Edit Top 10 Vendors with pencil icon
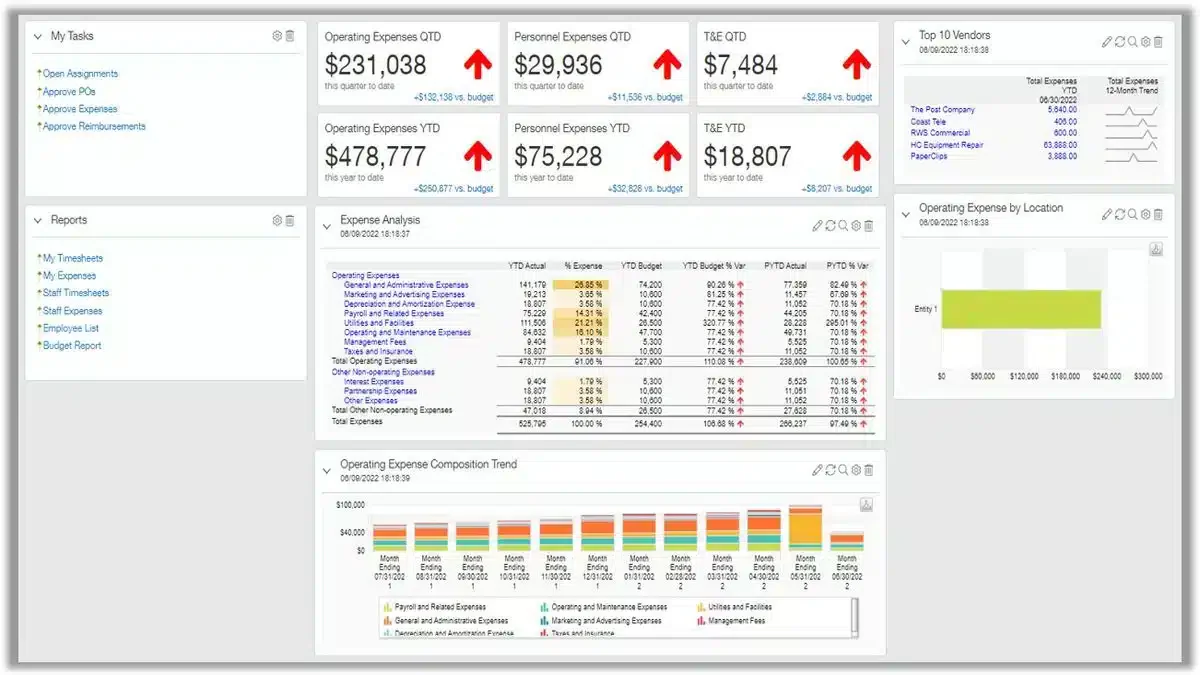The image size is (1200, 675). click(x=1106, y=42)
